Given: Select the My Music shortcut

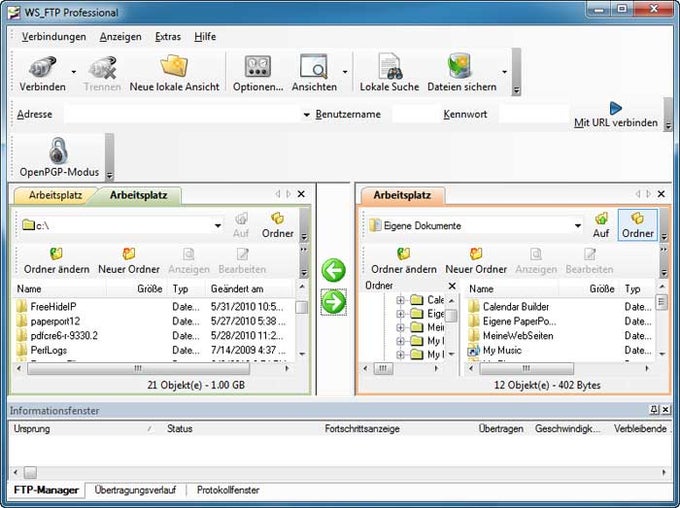Looking at the screenshot, I should pyautogui.click(x=502, y=350).
